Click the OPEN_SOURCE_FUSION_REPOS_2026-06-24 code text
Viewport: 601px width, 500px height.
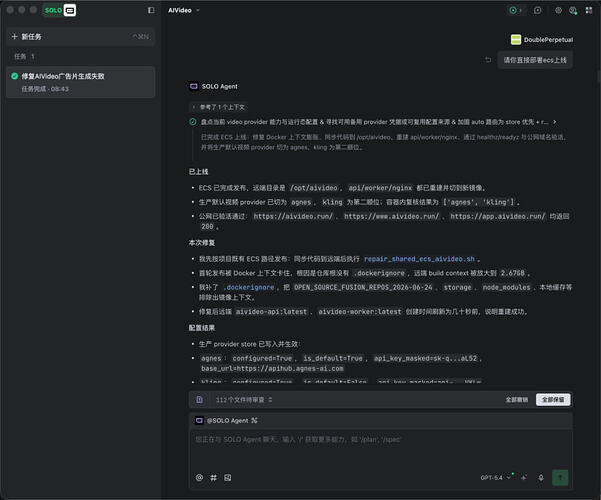[x=363, y=288]
